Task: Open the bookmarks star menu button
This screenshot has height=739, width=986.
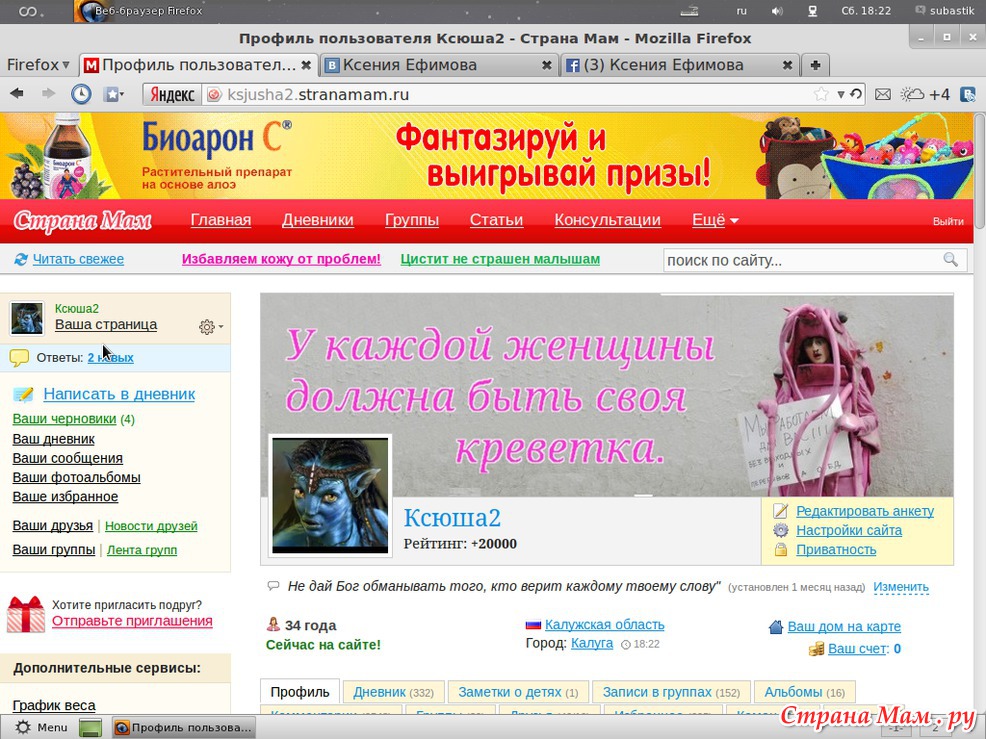Action: [114, 94]
